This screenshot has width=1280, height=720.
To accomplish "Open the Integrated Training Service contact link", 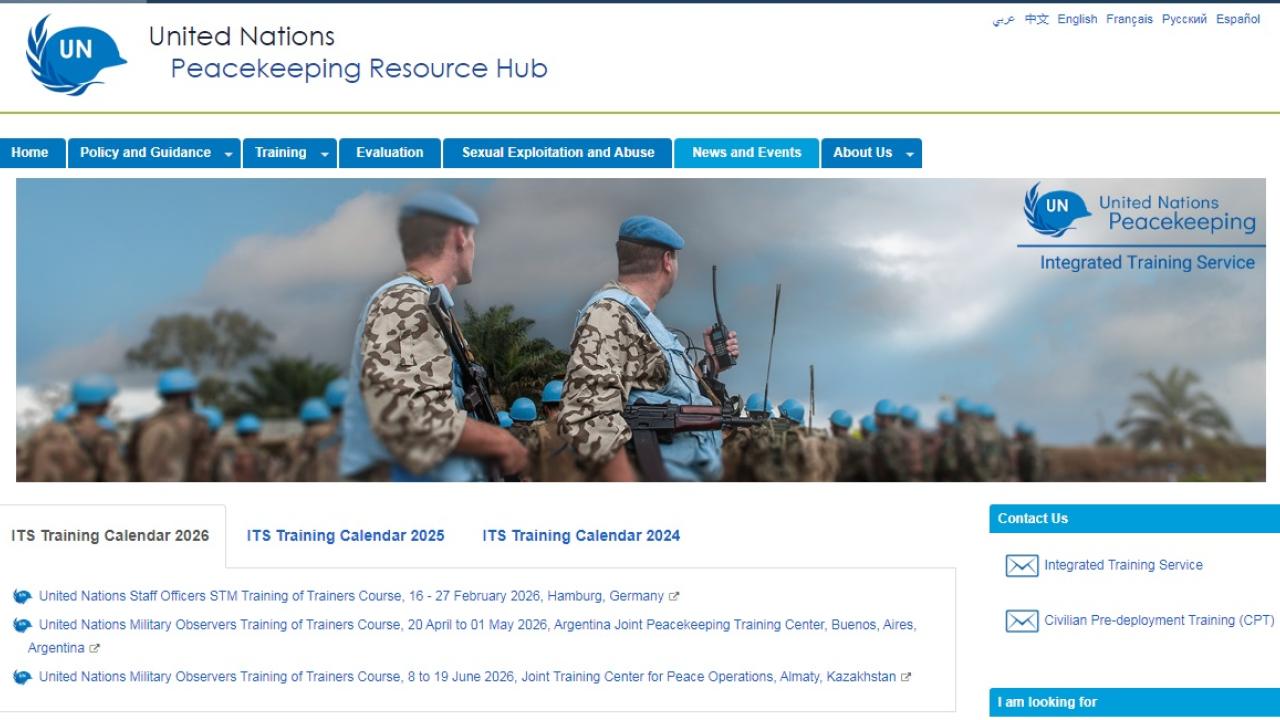I will [x=1124, y=565].
